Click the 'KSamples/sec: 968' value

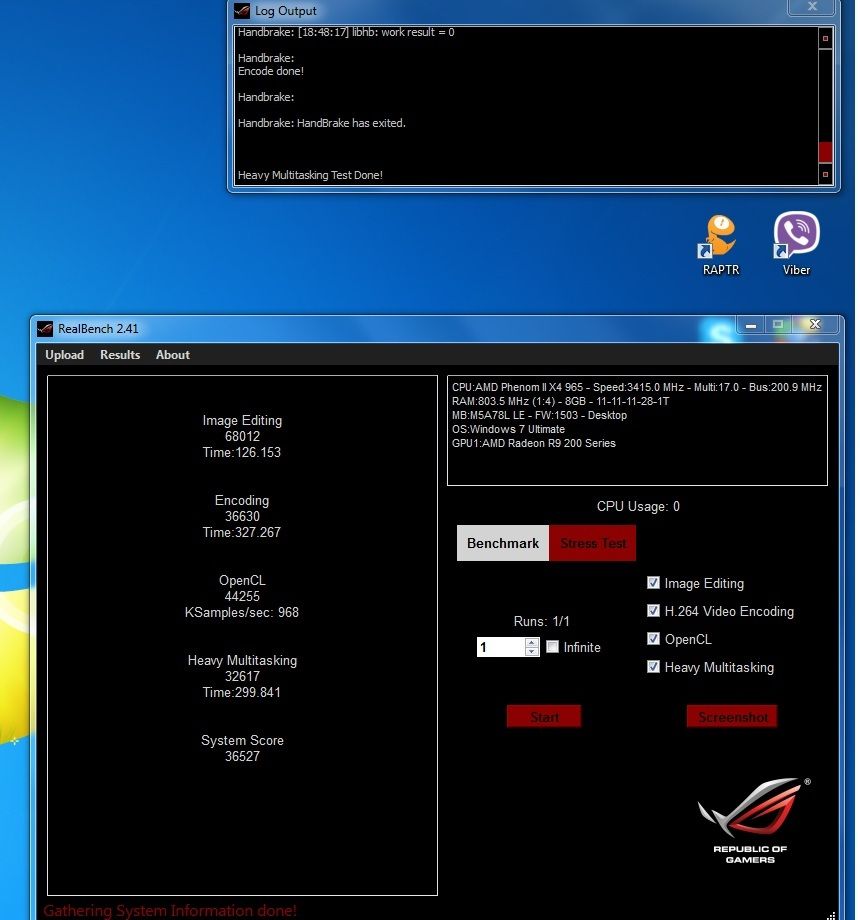[x=242, y=612]
